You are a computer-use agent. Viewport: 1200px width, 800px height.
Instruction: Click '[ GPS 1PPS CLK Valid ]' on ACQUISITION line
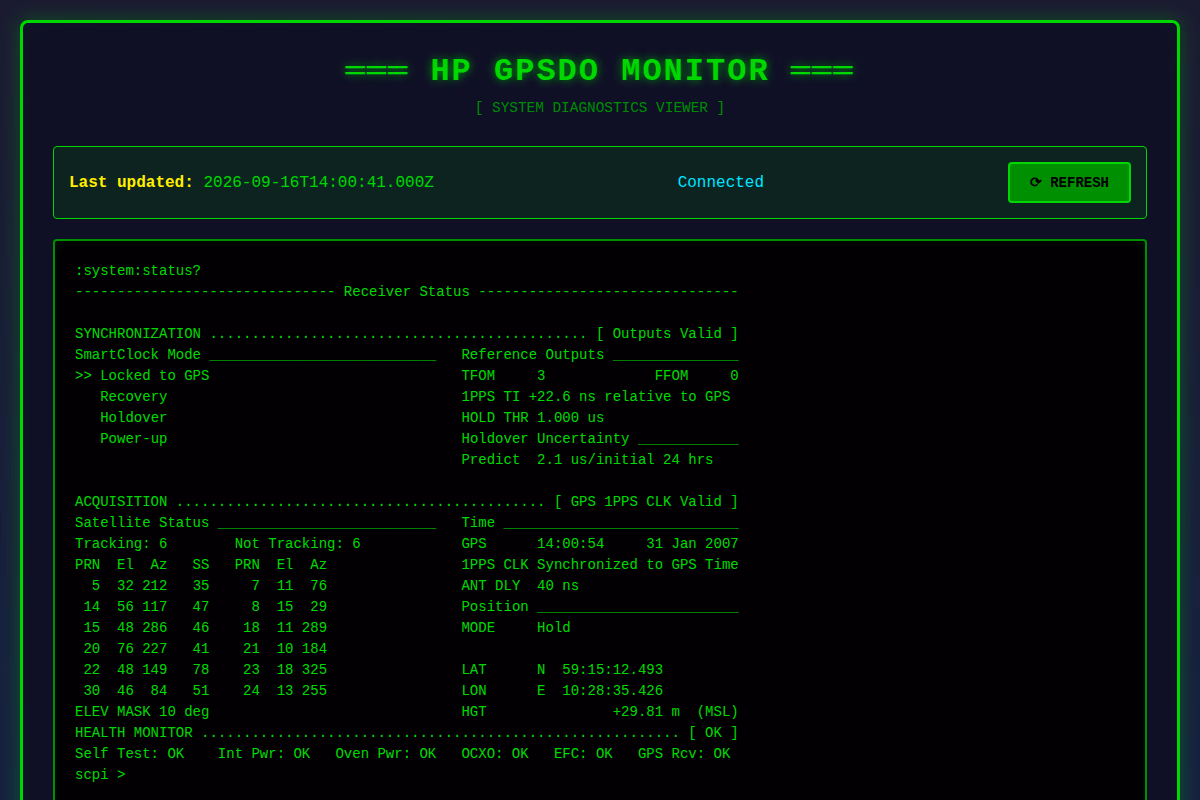(646, 502)
